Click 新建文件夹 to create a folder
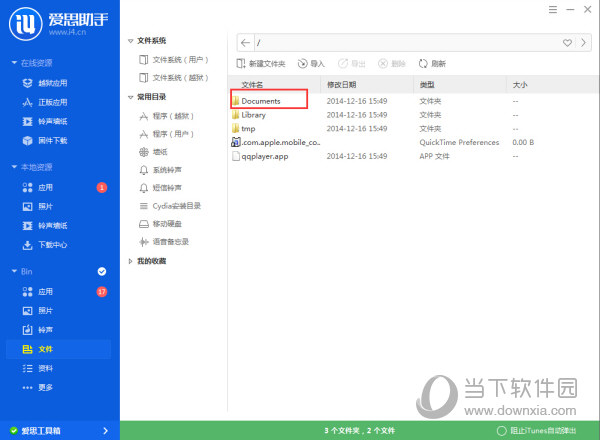This screenshot has height=440, width=601. 261,64
